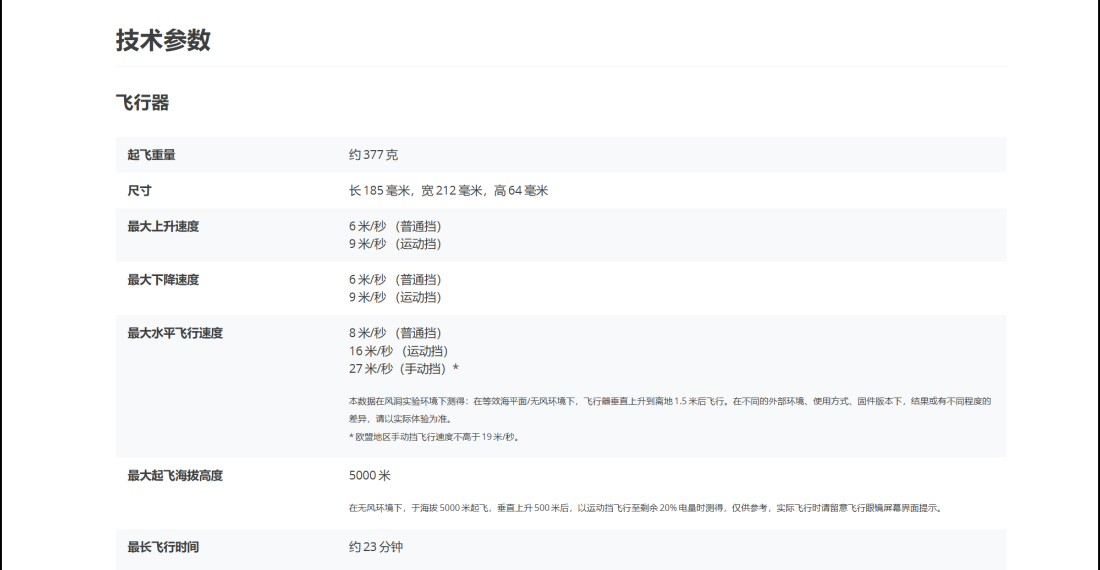
Task: Select the 最长飞行时间 row label
Action: pos(163,548)
